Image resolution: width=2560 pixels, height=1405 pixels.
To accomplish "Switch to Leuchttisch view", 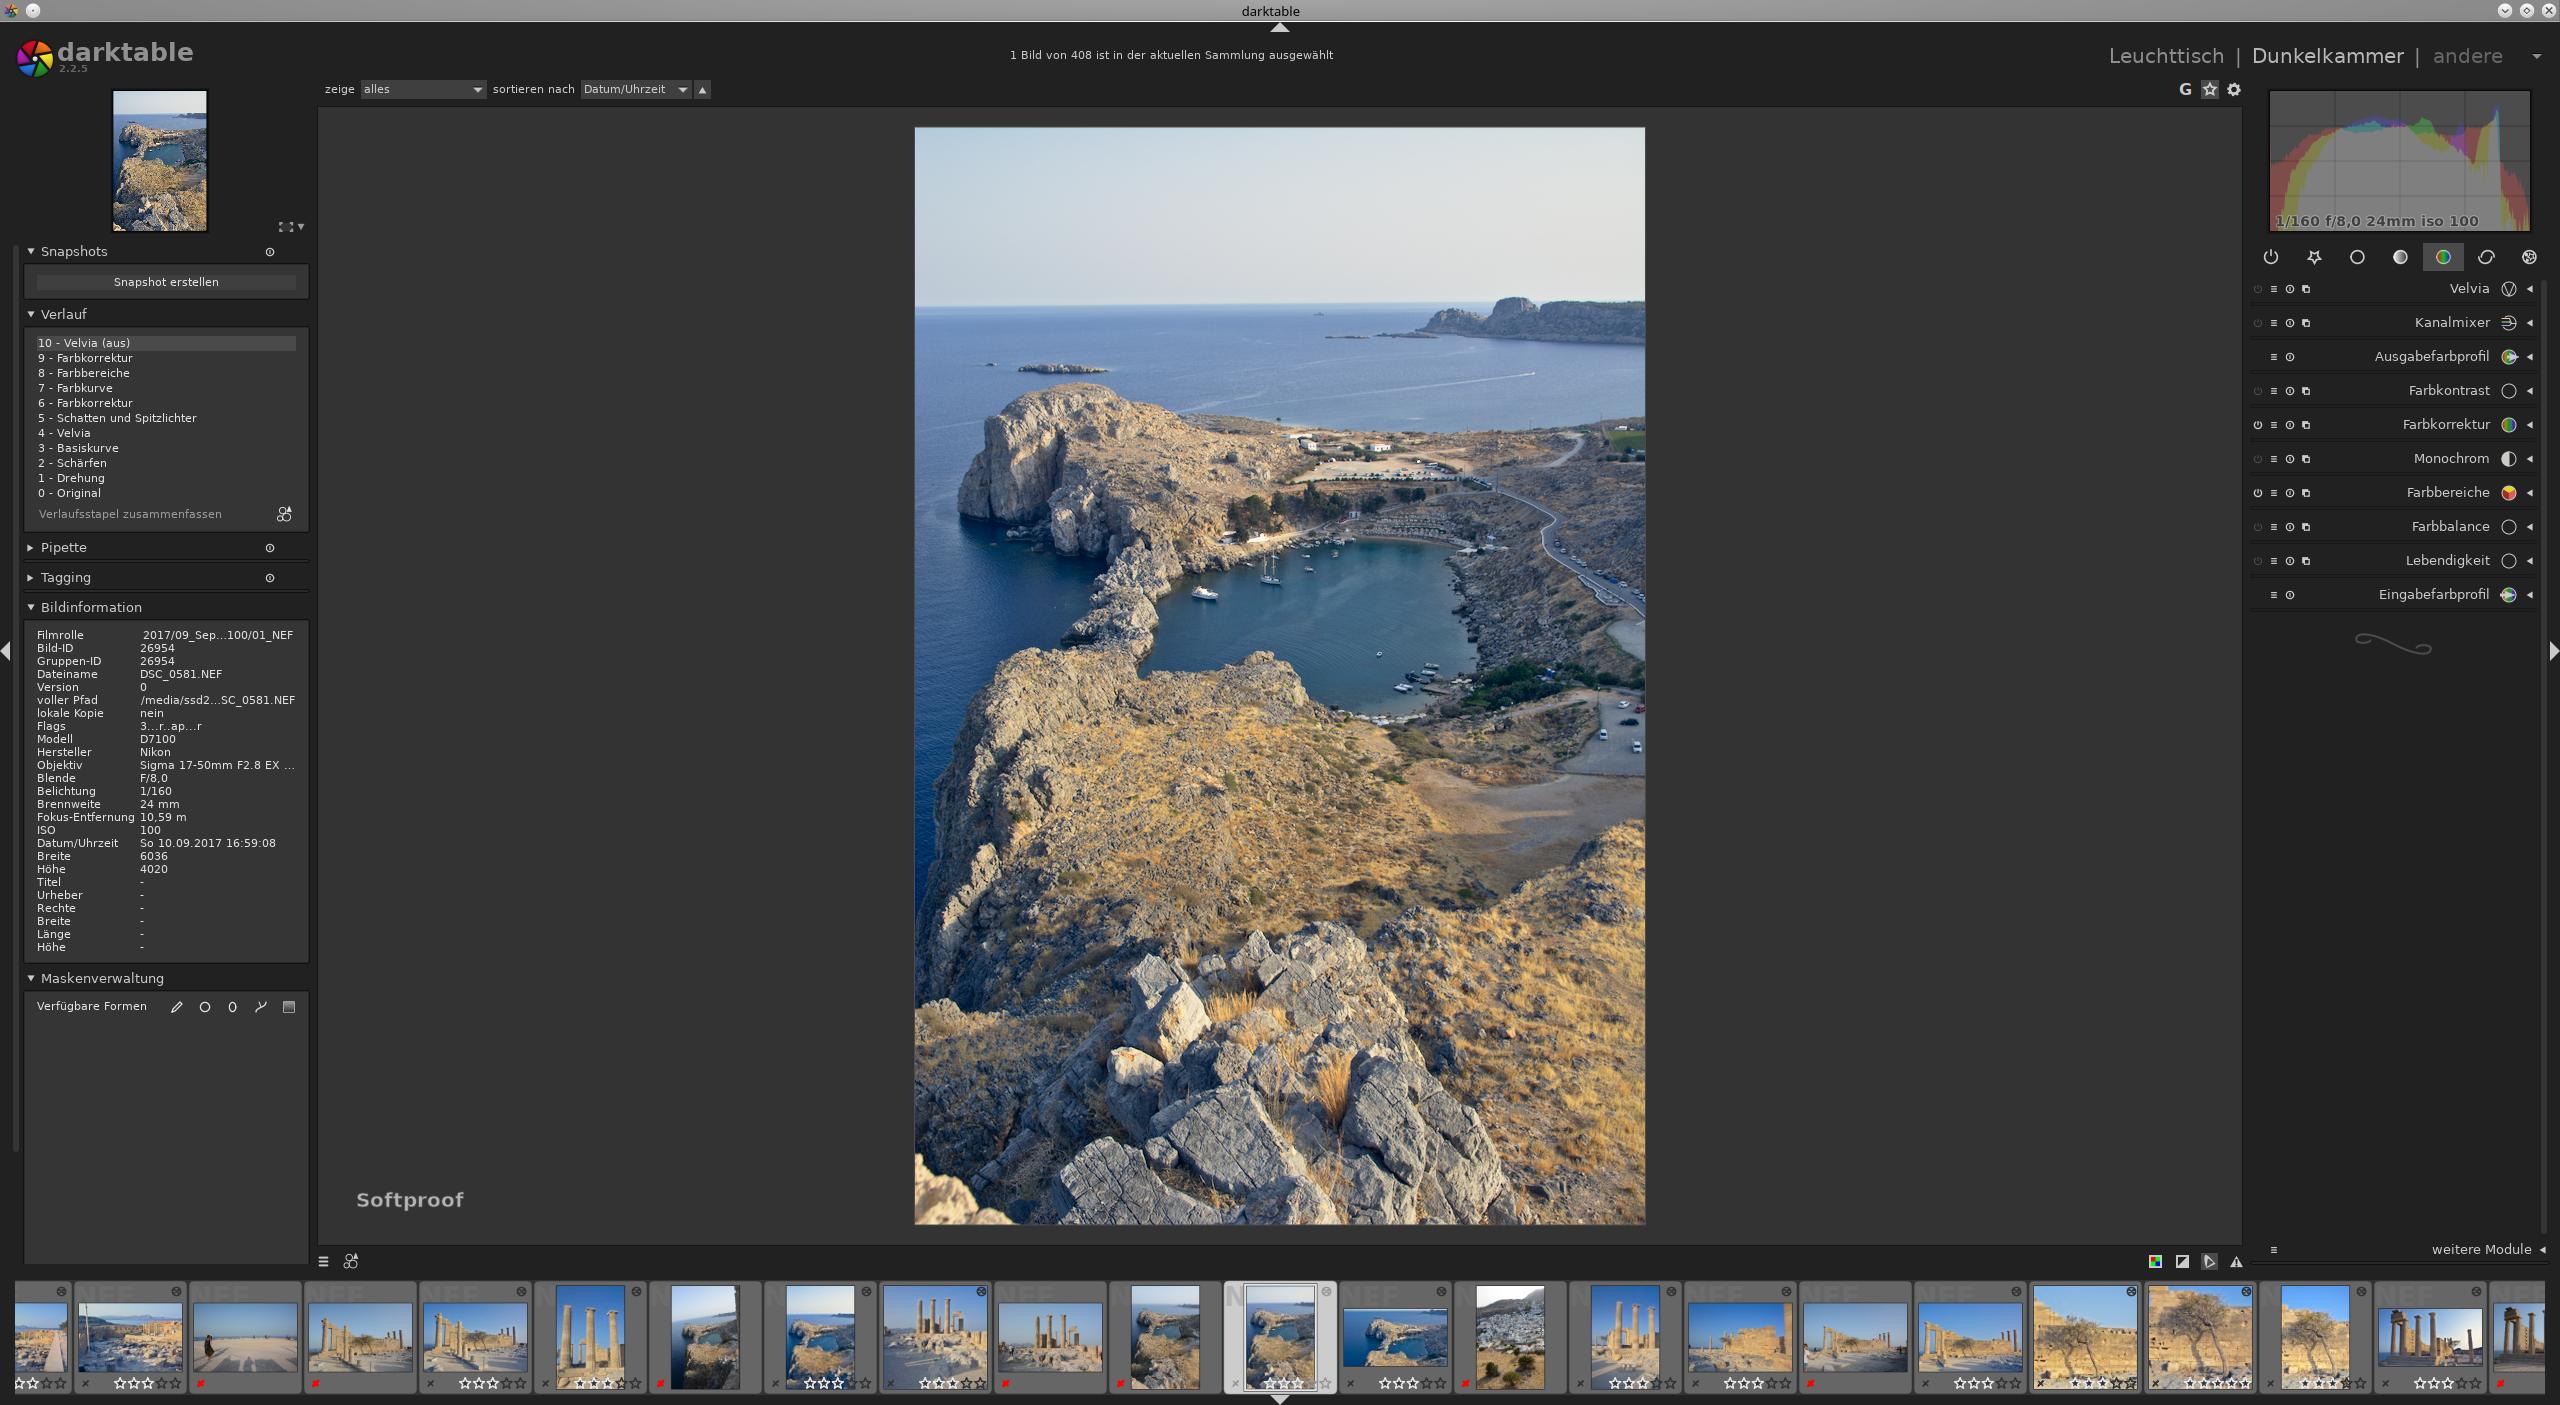I will click(2166, 56).
